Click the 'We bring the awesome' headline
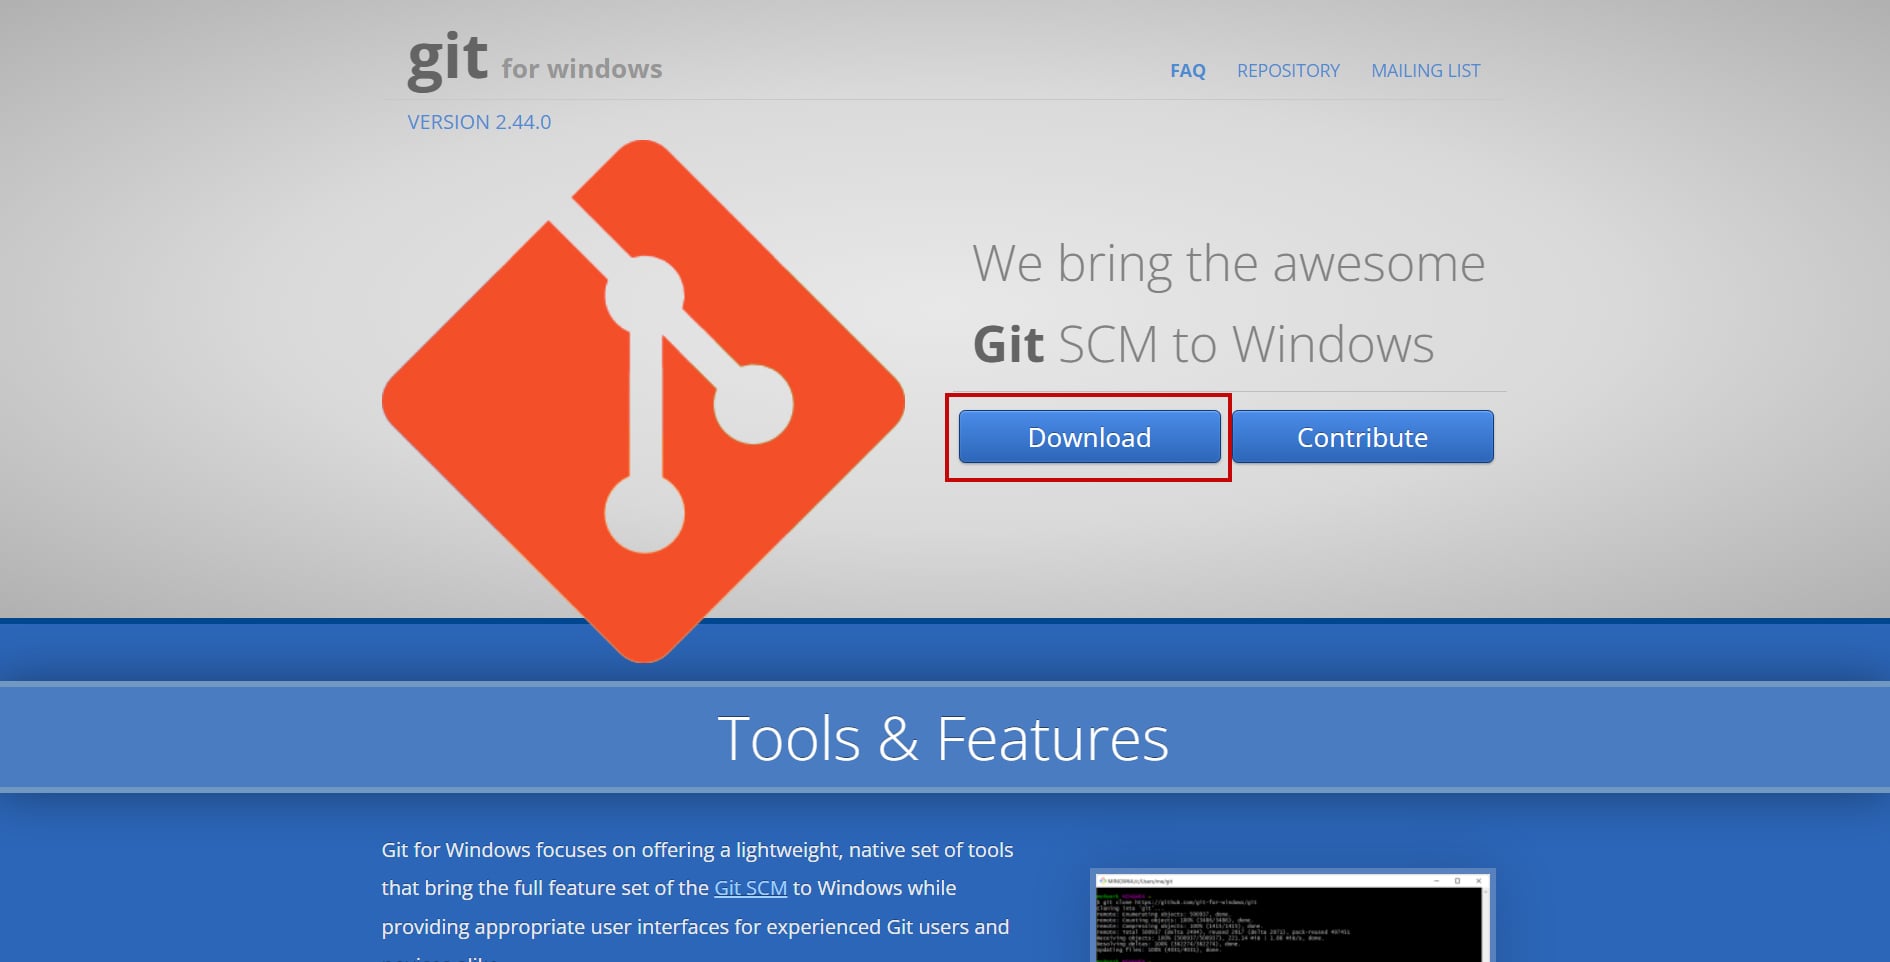 coord(1229,265)
